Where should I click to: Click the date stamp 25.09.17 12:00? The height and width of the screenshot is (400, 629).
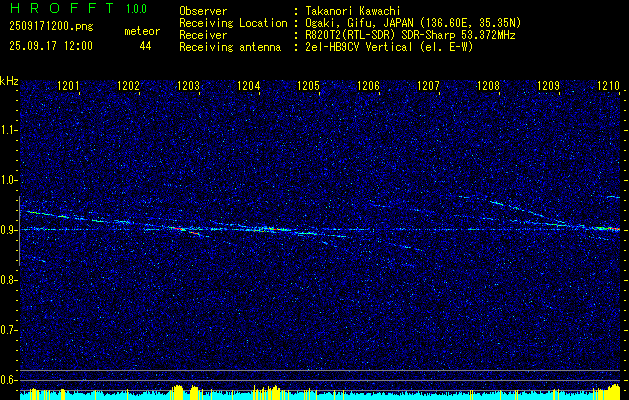[x=51, y=46]
